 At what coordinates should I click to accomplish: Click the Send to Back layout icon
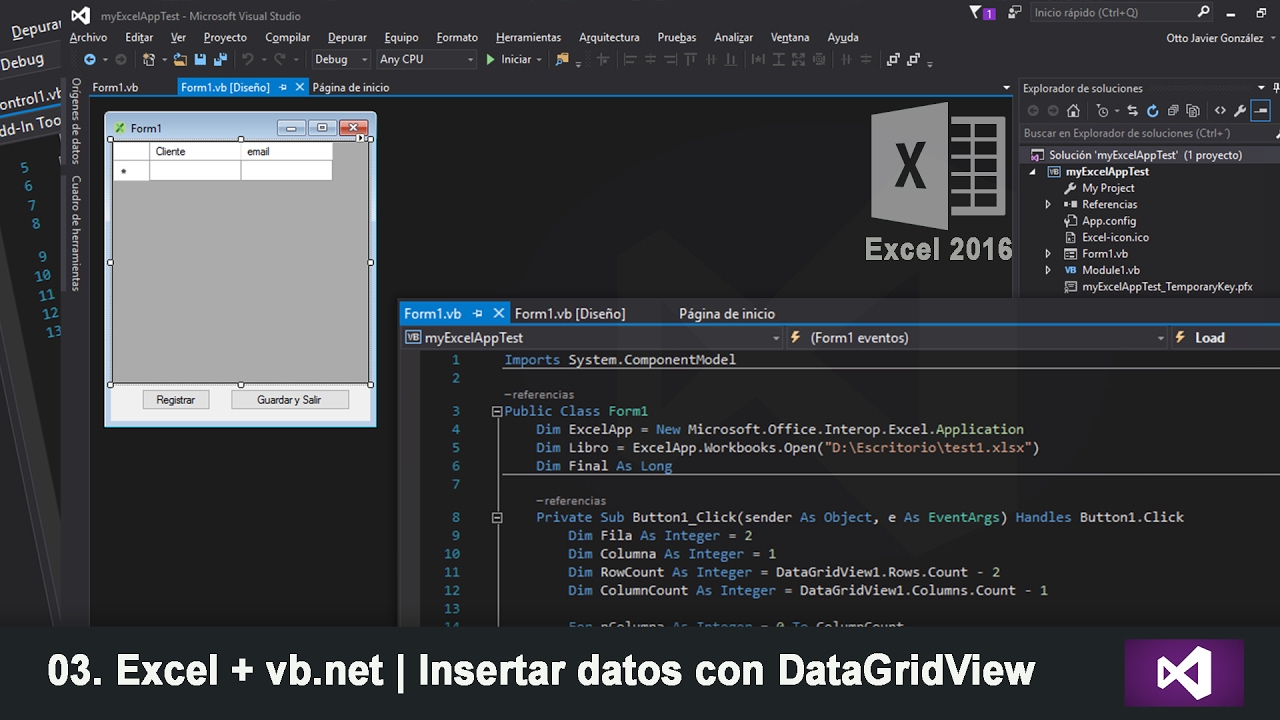(x=913, y=60)
